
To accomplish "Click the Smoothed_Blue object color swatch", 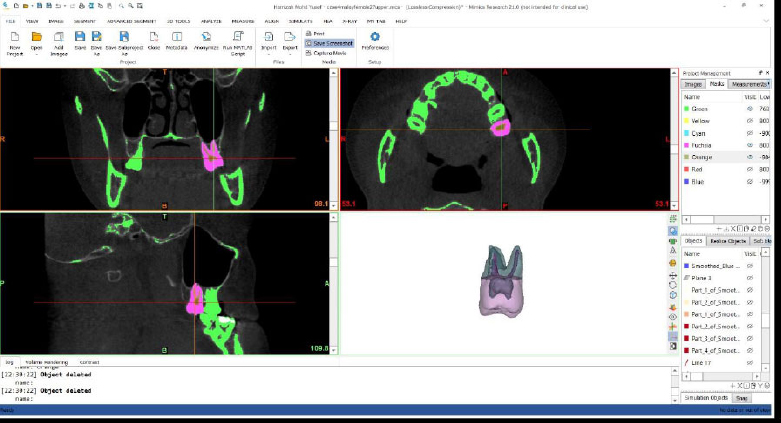I will 686,266.
